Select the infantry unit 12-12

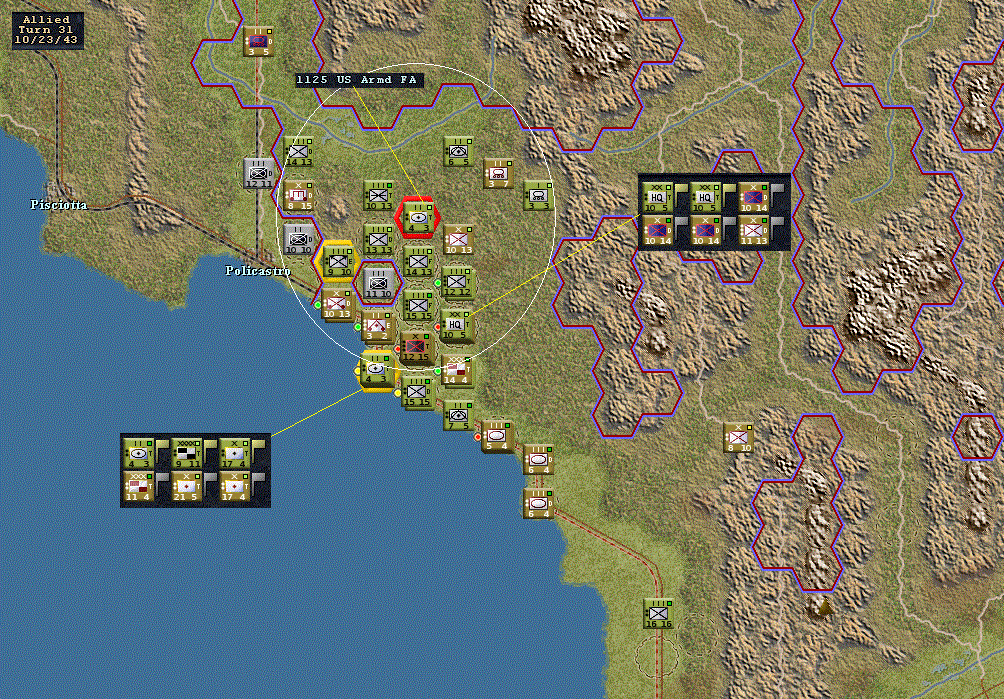tap(457, 282)
